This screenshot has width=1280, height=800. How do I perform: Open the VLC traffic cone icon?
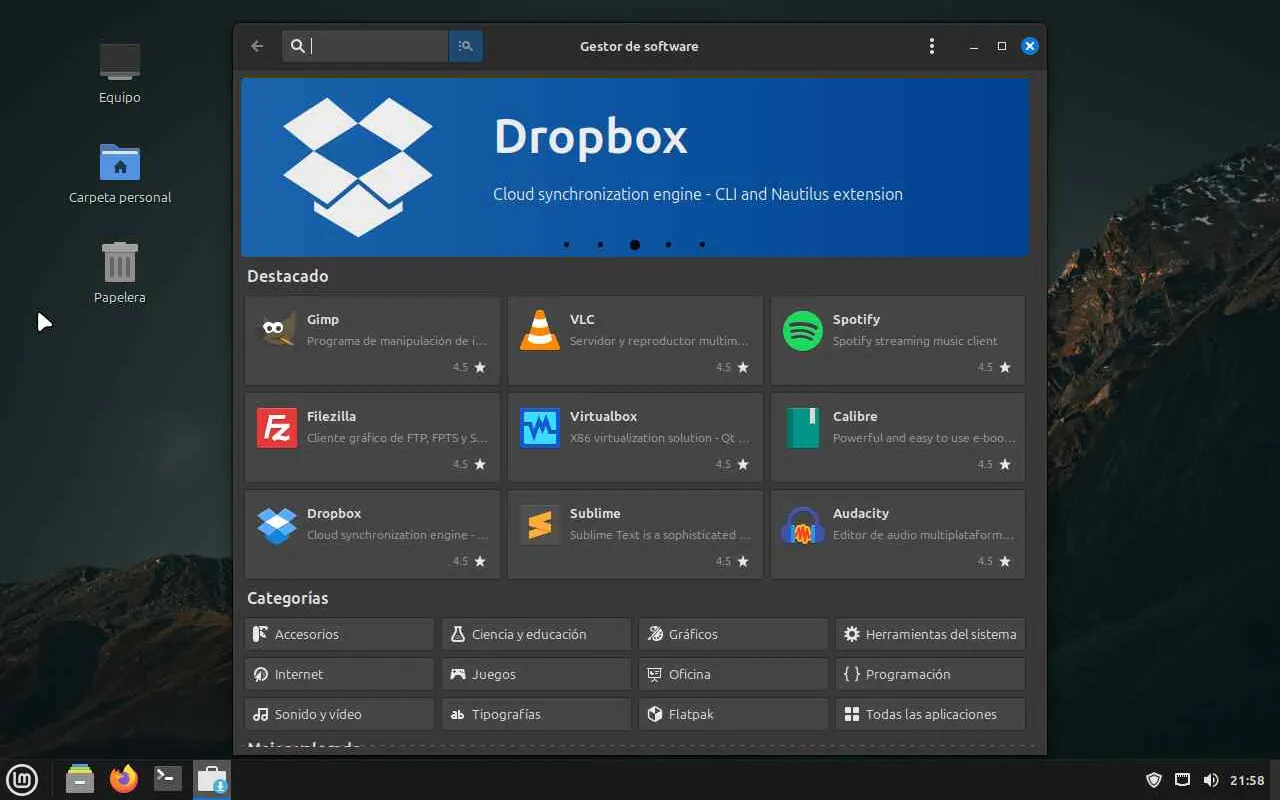(x=540, y=331)
